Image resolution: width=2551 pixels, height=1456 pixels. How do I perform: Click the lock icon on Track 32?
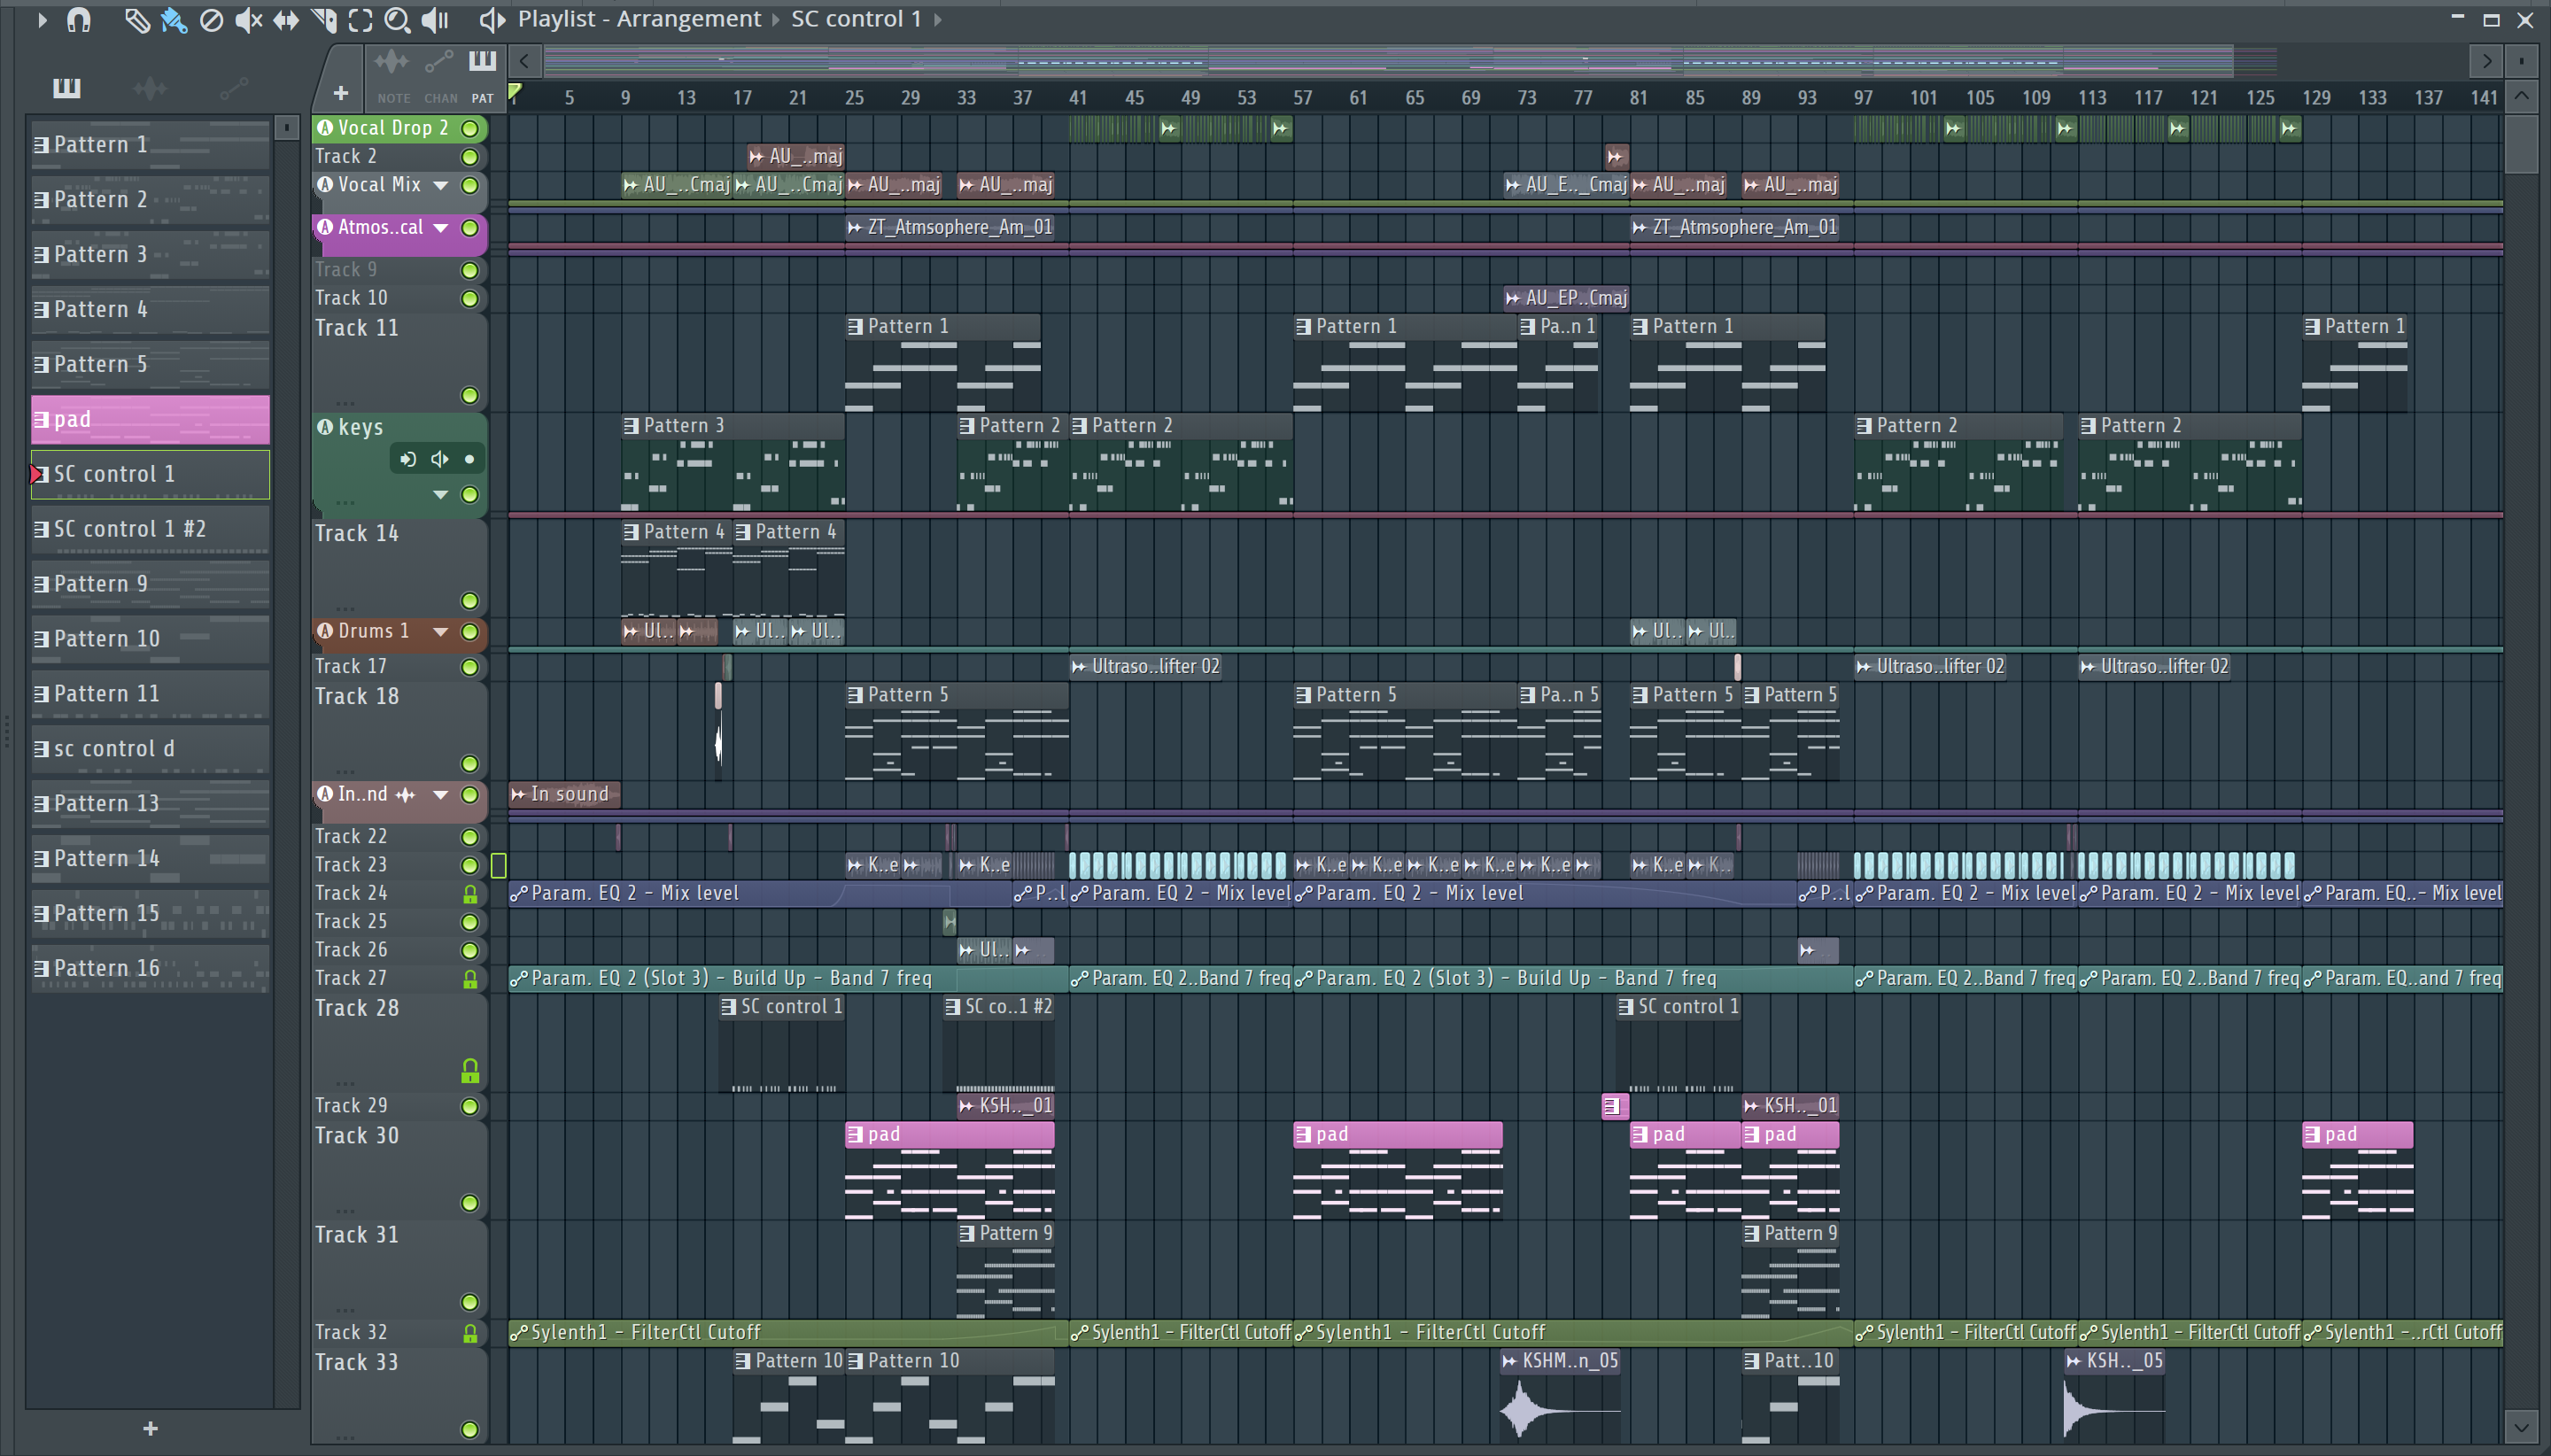click(470, 1333)
